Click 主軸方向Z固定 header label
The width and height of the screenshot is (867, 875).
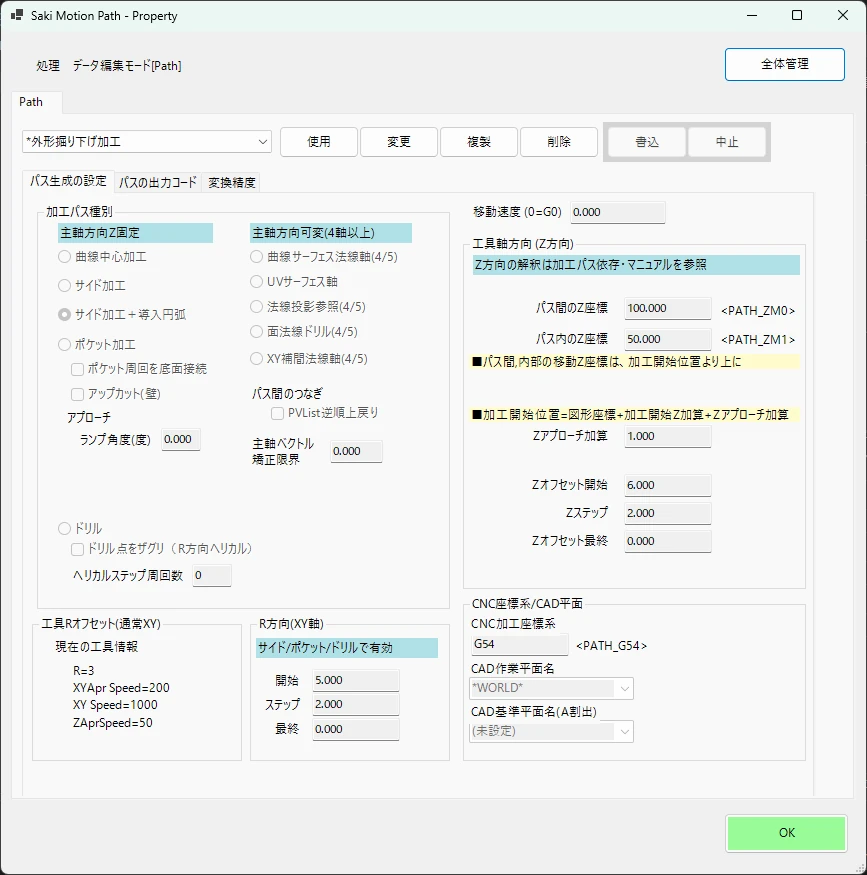pyautogui.click(x=135, y=233)
